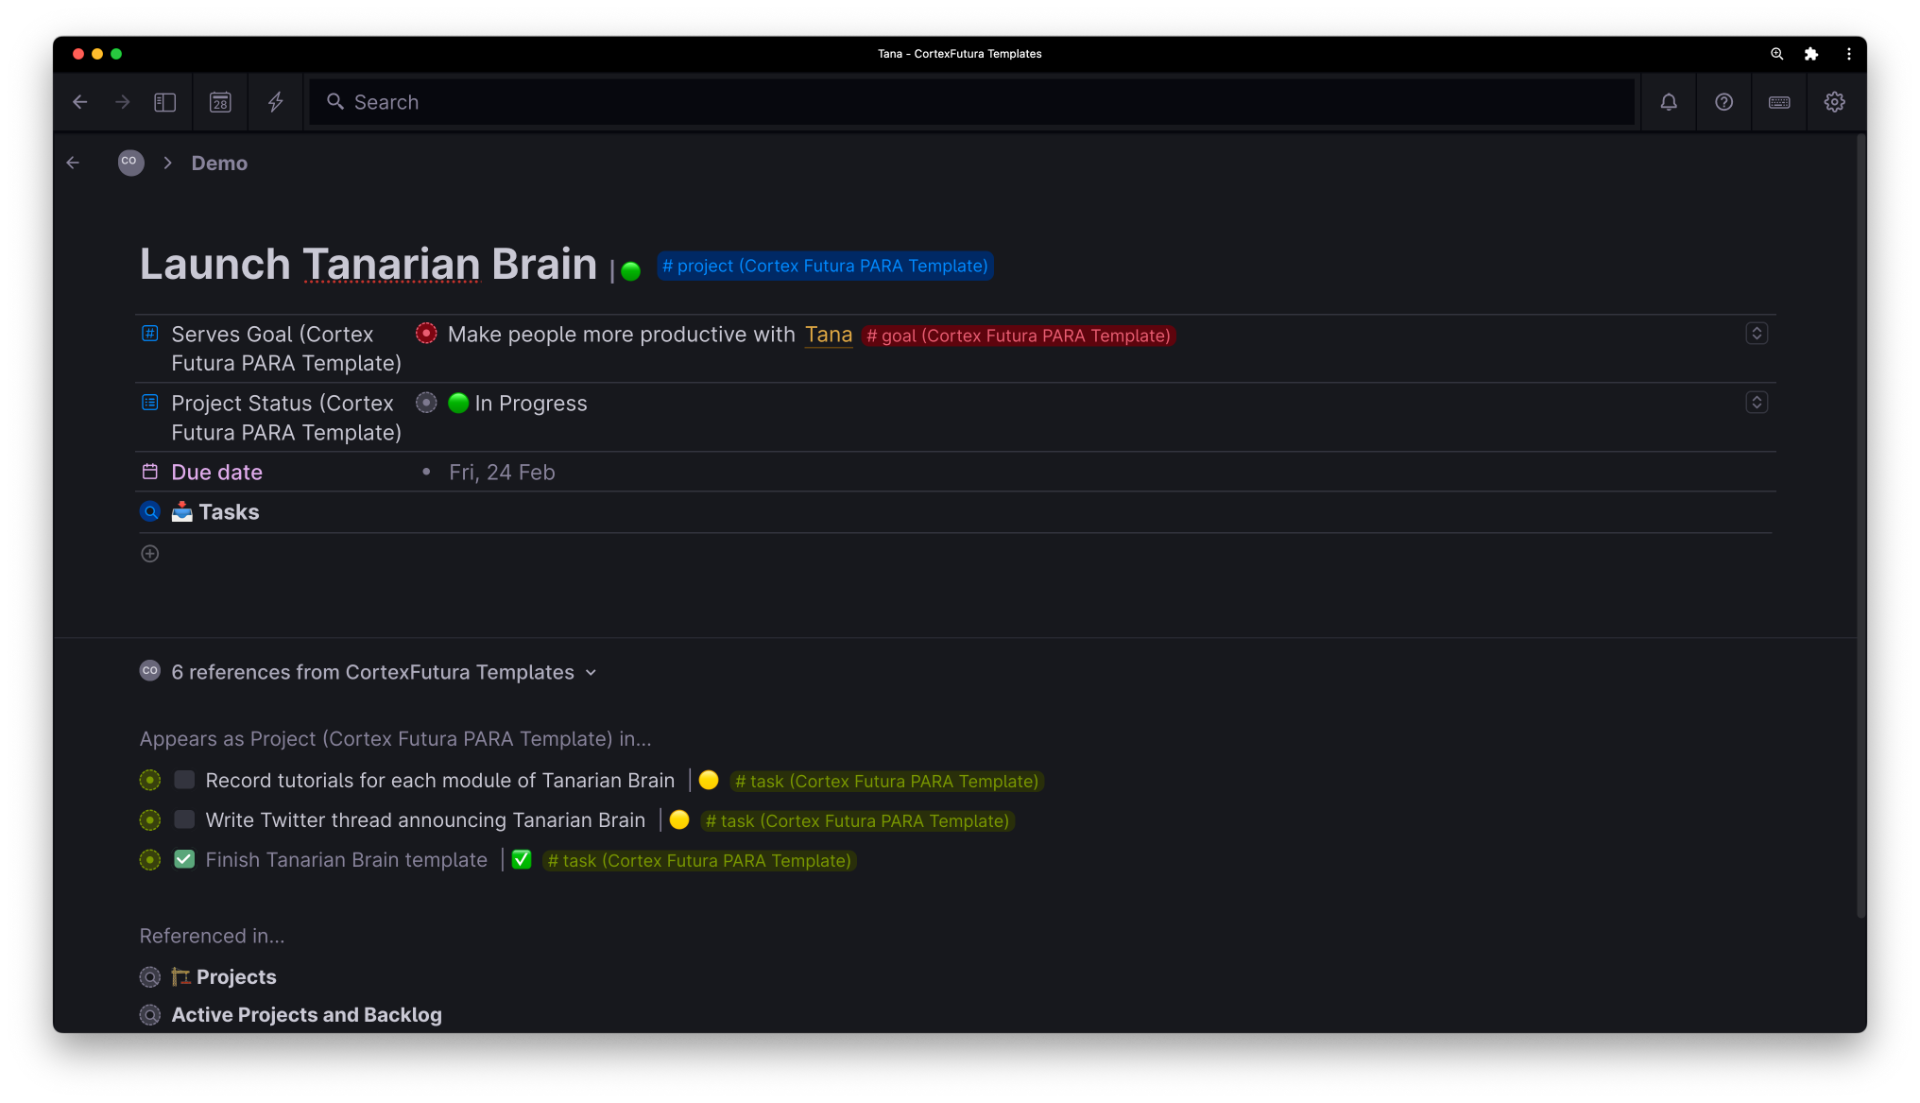Click bullet of Finish Tanarian Brain template
This screenshot has width=1920, height=1103.
[x=150, y=860]
